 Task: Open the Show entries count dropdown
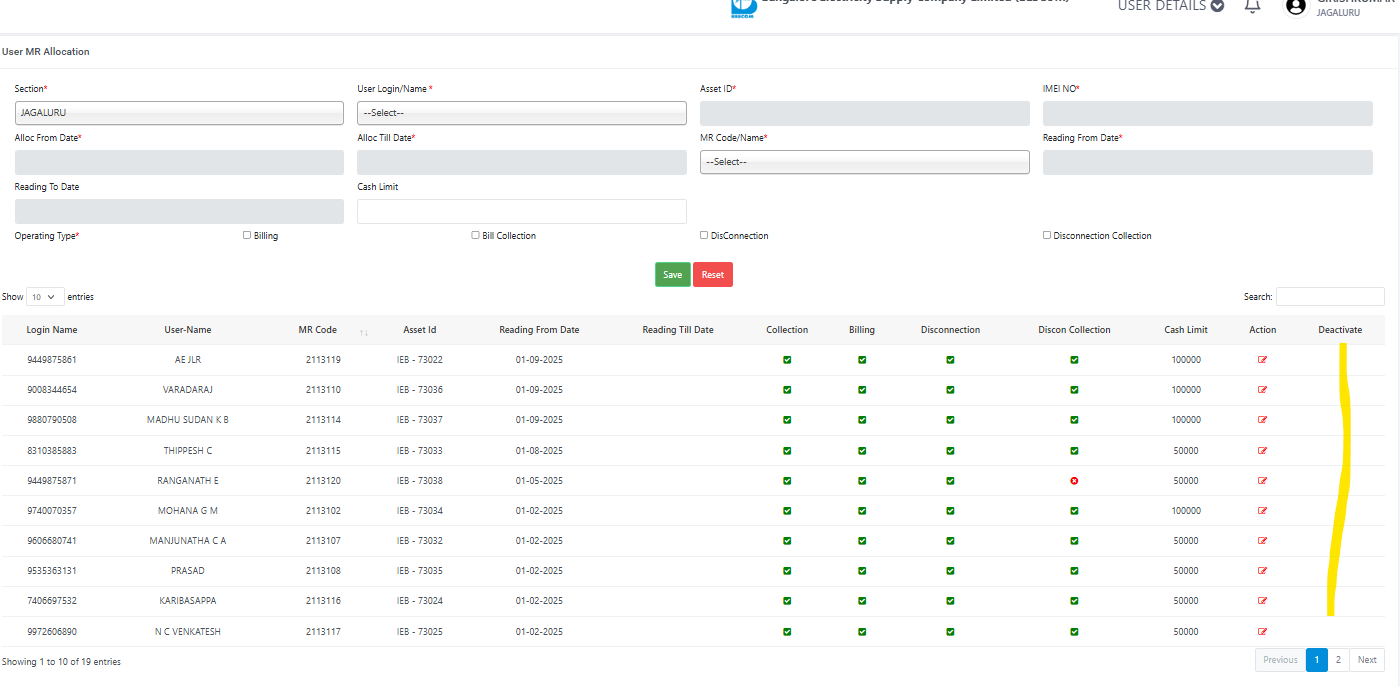pyautogui.click(x=45, y=297)
